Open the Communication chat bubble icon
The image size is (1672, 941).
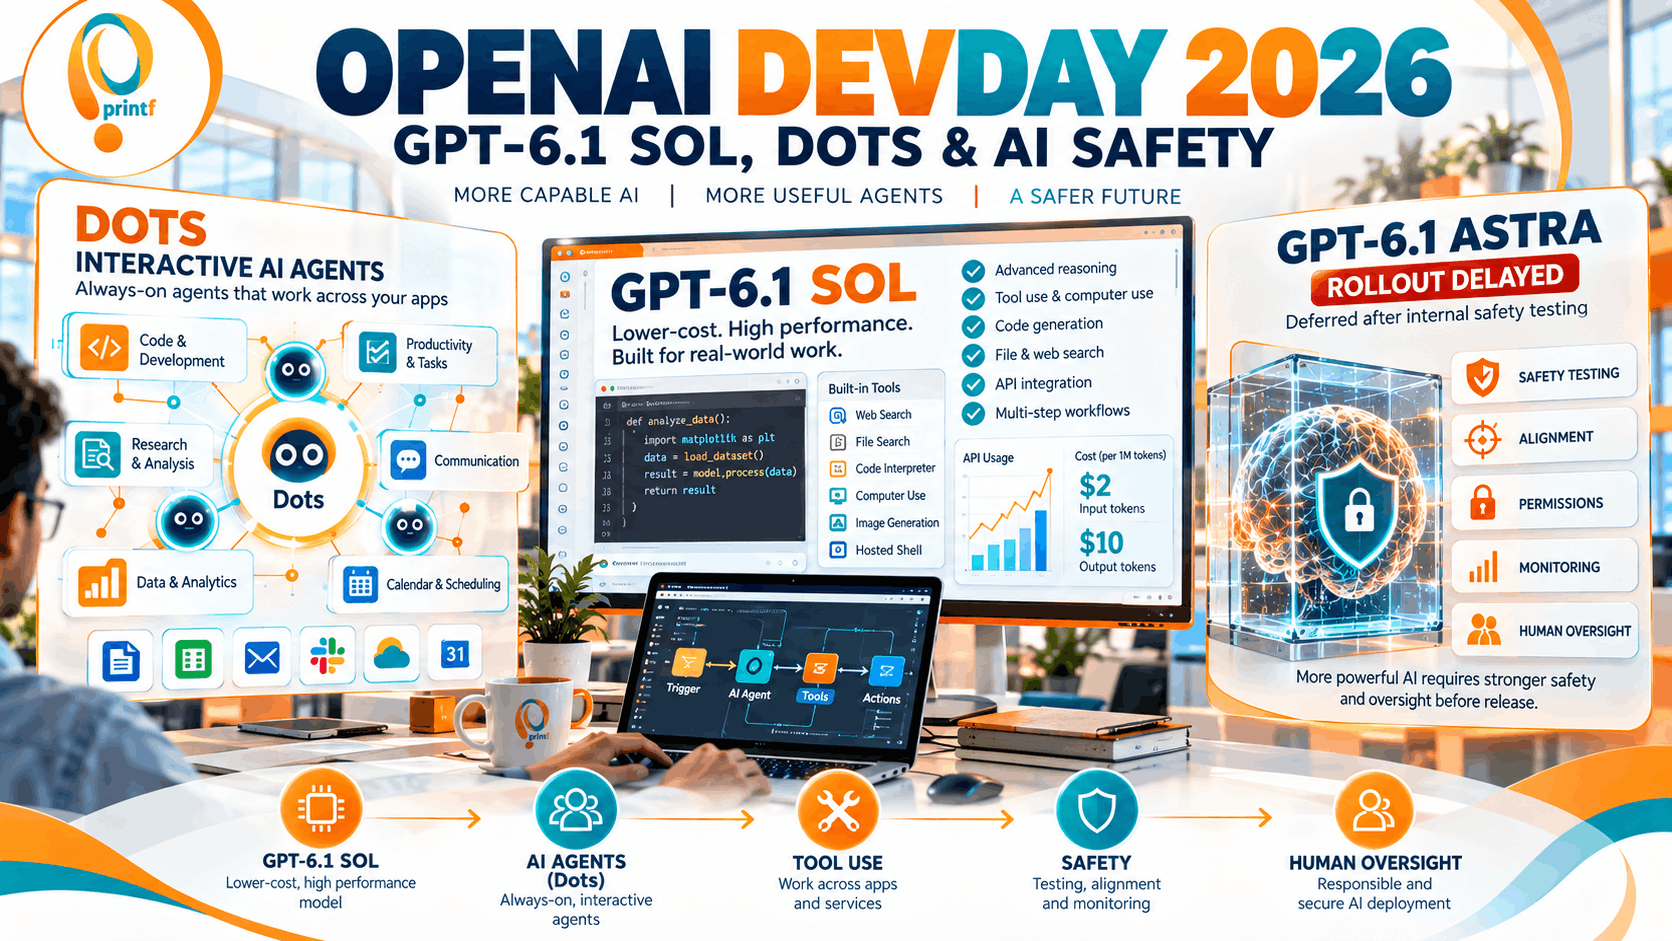(x=408, y=461)
